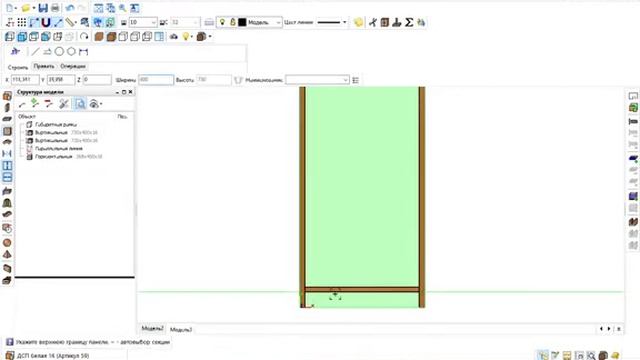The height and width of the screenshot is (360, 640).
Task: Click the brown textured cube material icon
Action: [x=201, y=36]
